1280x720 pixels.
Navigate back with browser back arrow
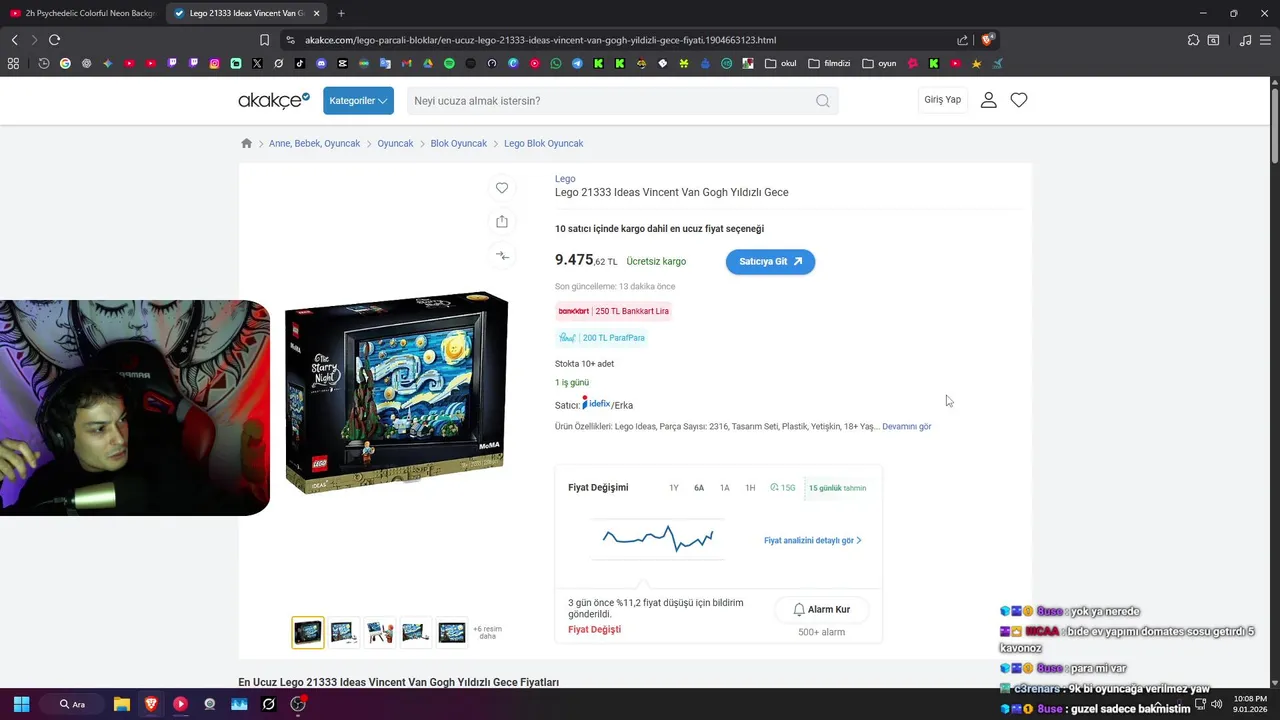point(14,40)
